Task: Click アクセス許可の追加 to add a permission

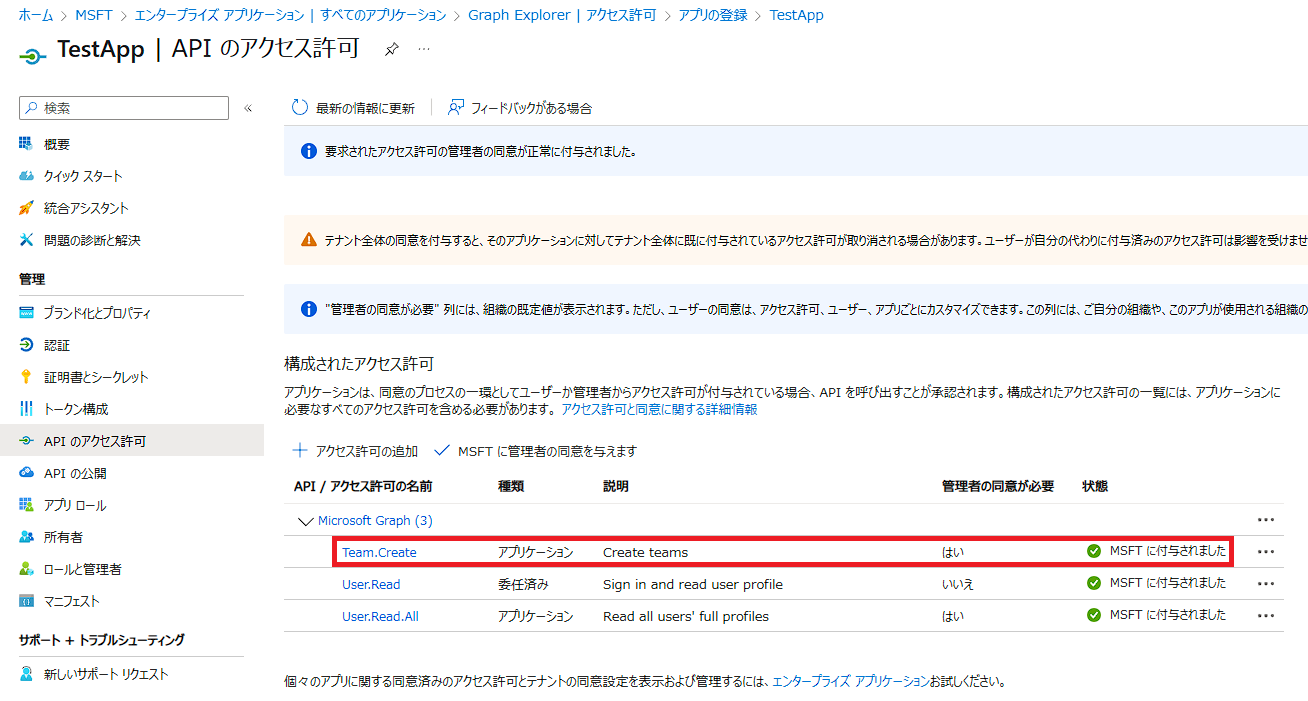Action: (x=355, y=449)
